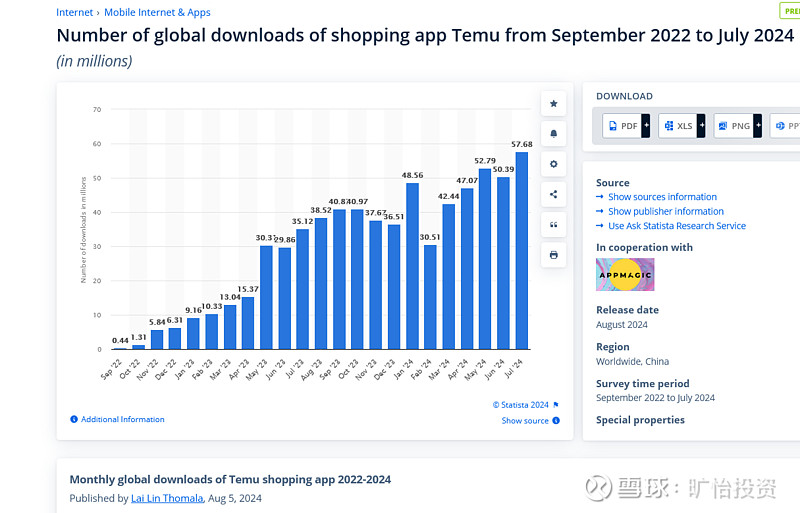Click the PDF file icon
800x513 pixels.
click(x=613, y=126)
